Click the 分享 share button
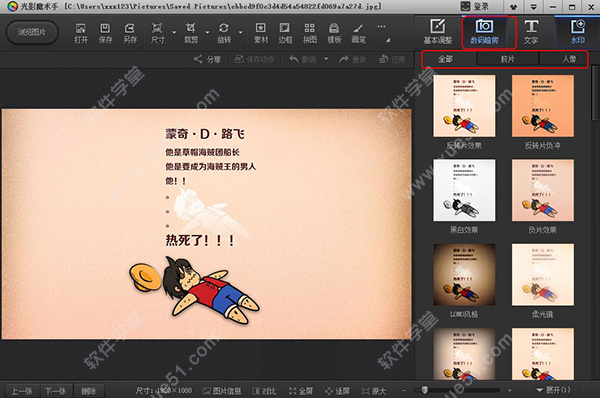The width and height of the screenshot is (600, 398). (x=207, y=59)
